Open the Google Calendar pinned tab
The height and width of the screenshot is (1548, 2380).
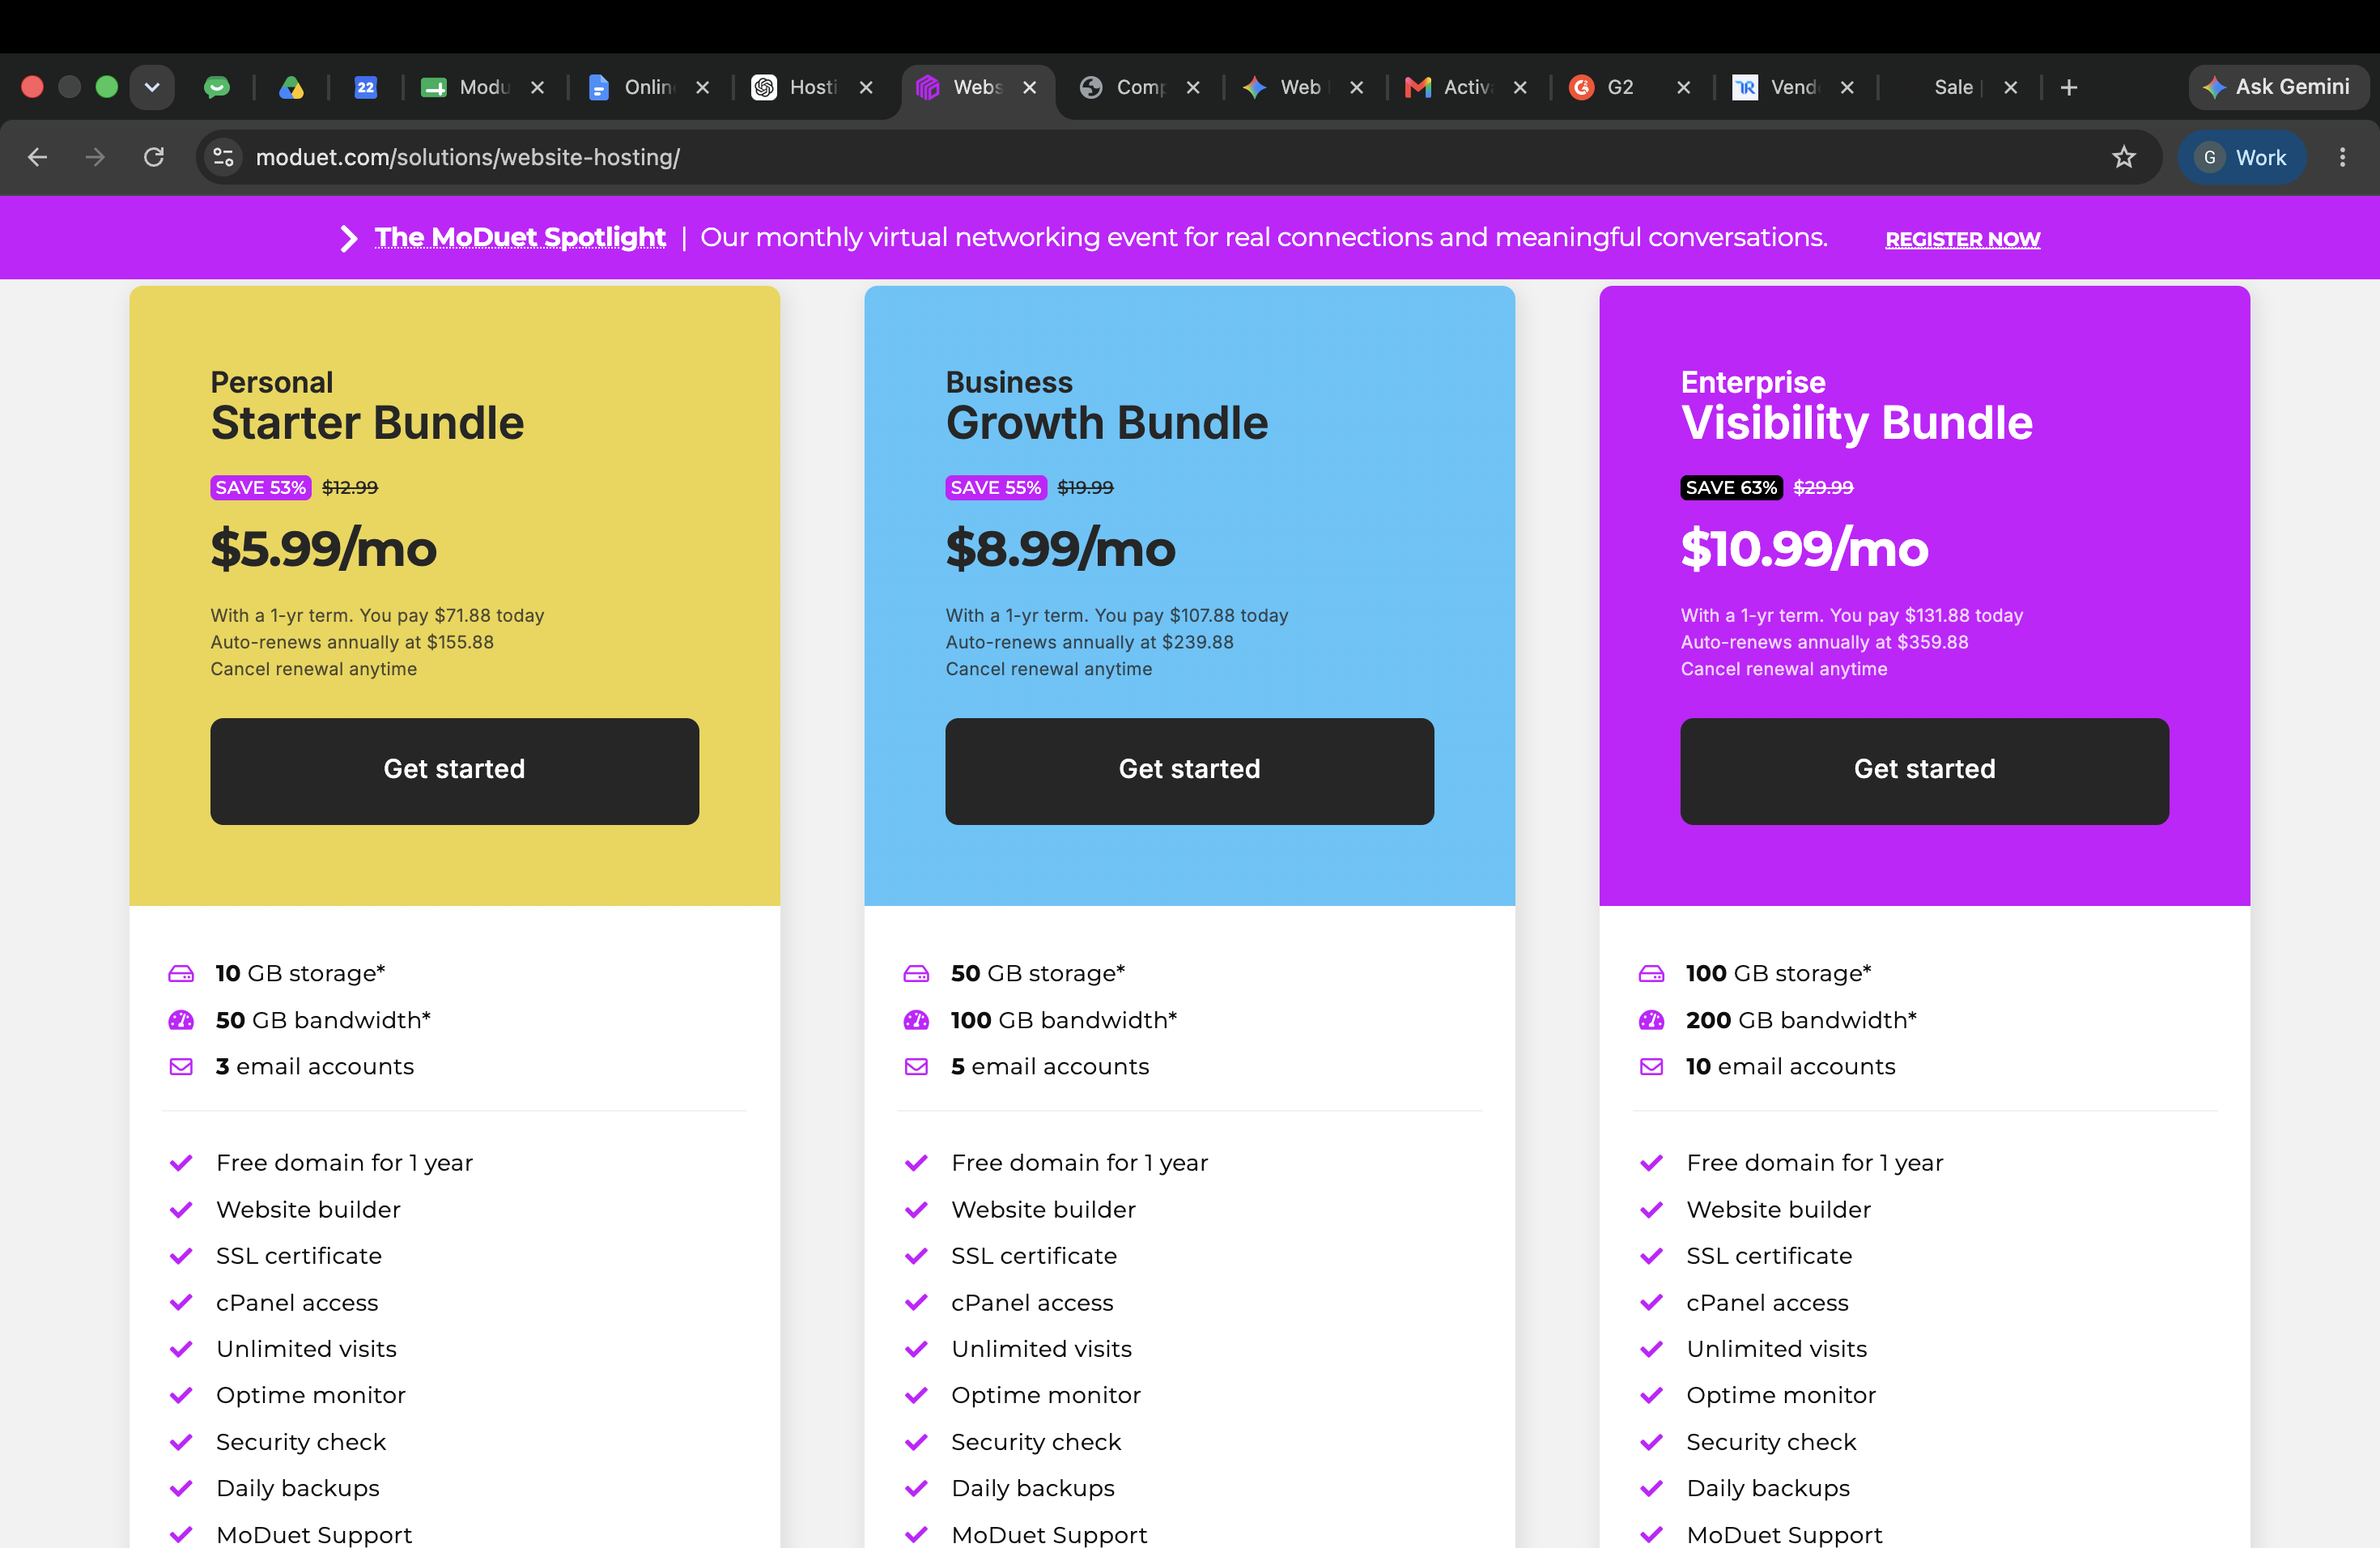pyautogui.click(x=366, y=88)
